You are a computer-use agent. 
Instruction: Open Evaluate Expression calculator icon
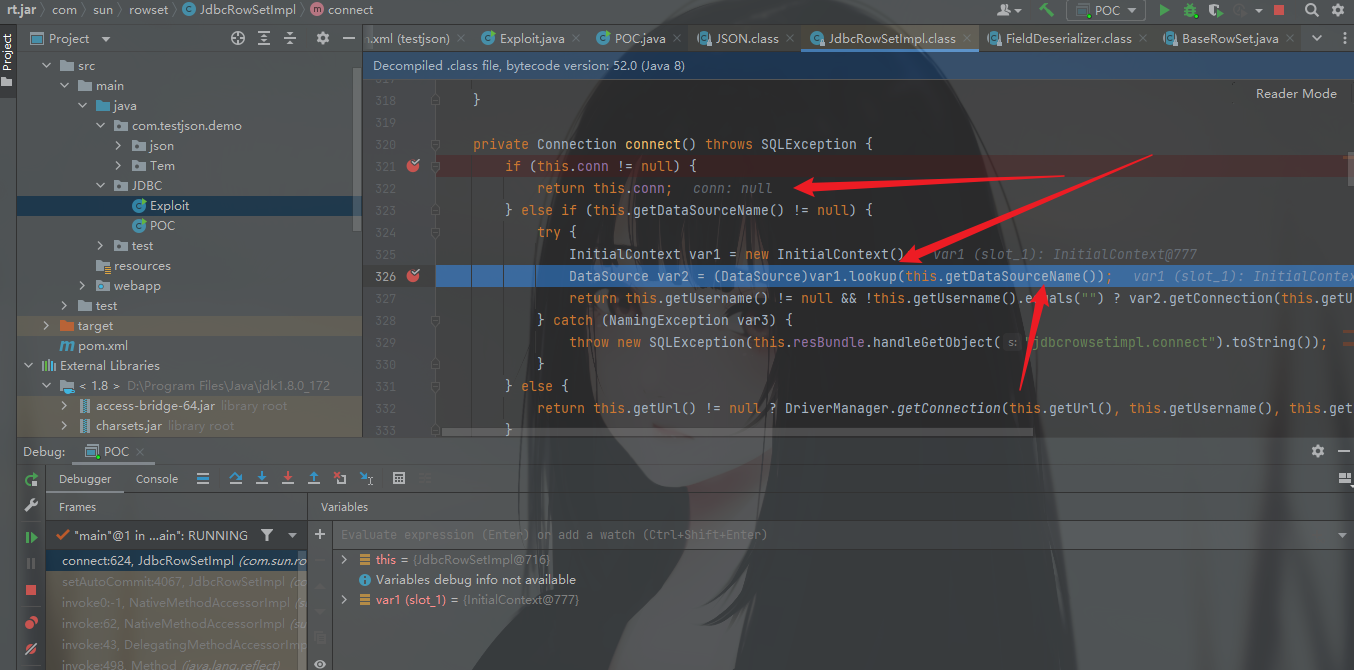coord(399,479)
